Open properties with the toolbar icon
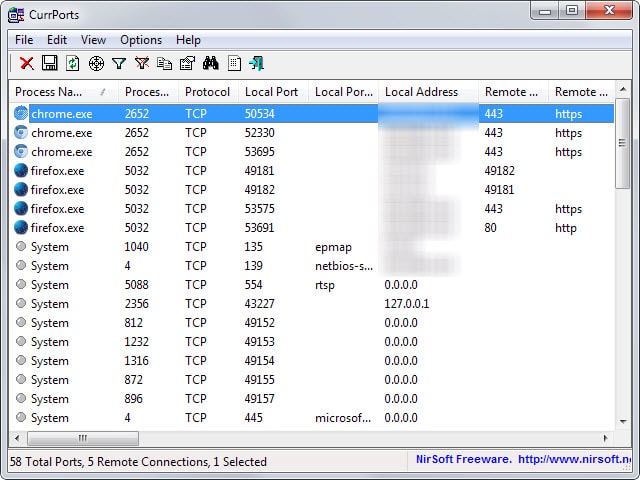 187,64
